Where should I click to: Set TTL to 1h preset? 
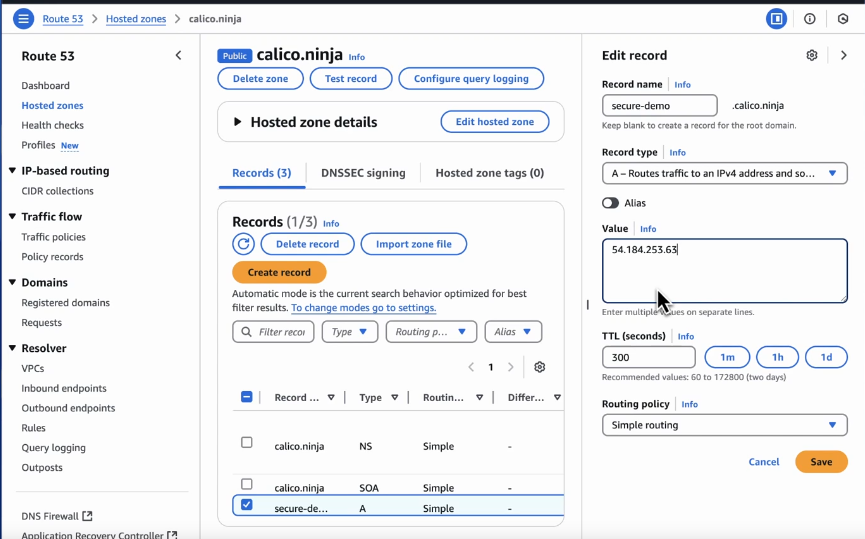776,357
